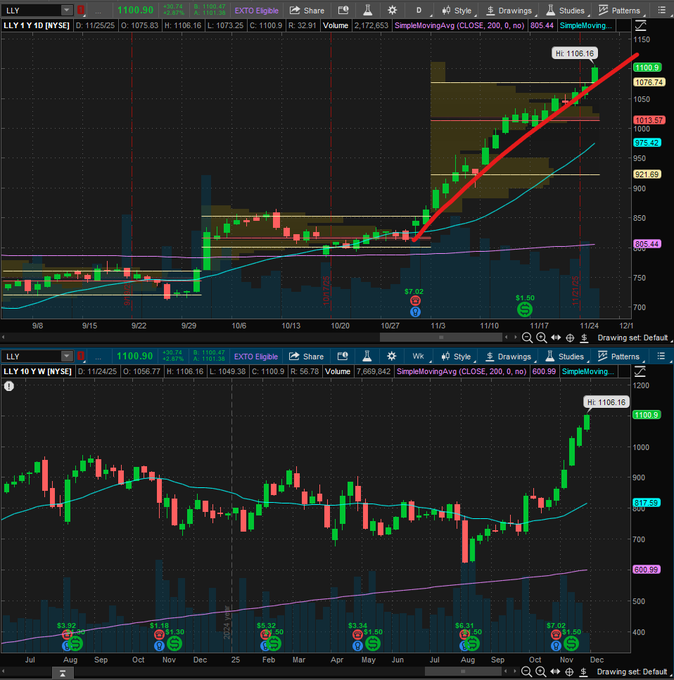Click the weekly chart's May $1.50 dividend icon

pos(373,644)
